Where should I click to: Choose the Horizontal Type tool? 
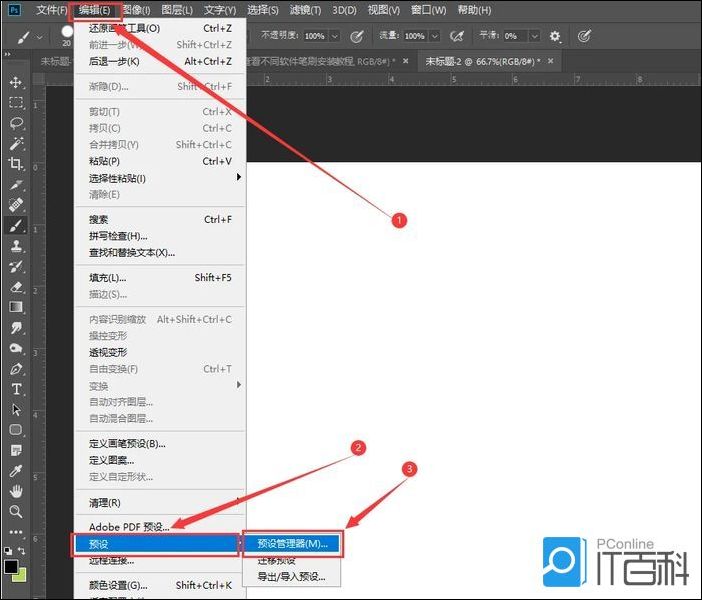click(x=16, y=389)
